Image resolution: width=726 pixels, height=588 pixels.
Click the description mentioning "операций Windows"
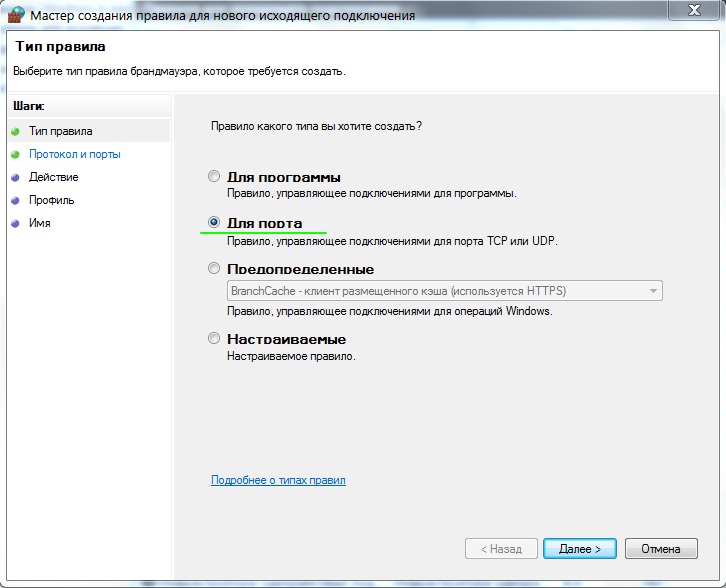click(x=390, y=311)
